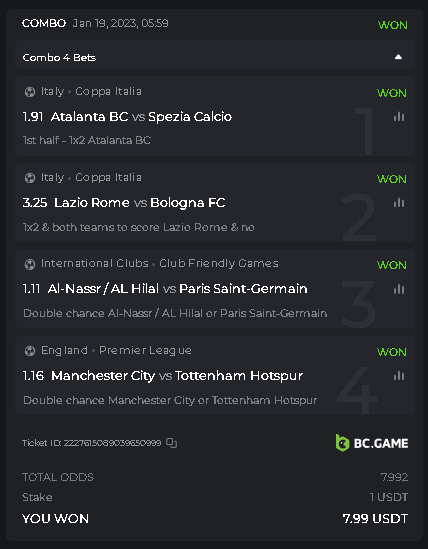Image resolution: width=428 pixels, height=549 pixels.
Task: Select the Premier League breadcrumb
Action: (x=145, y=350)
